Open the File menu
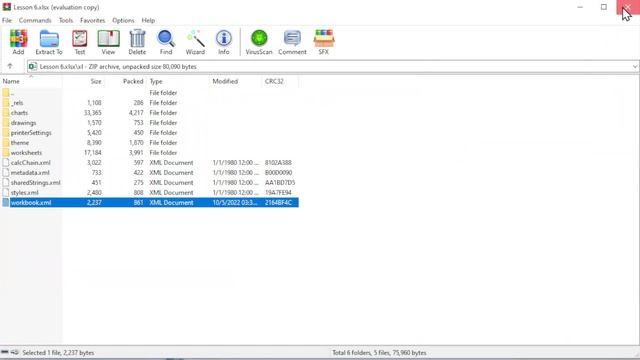640x360 pixels. [7, 20]
